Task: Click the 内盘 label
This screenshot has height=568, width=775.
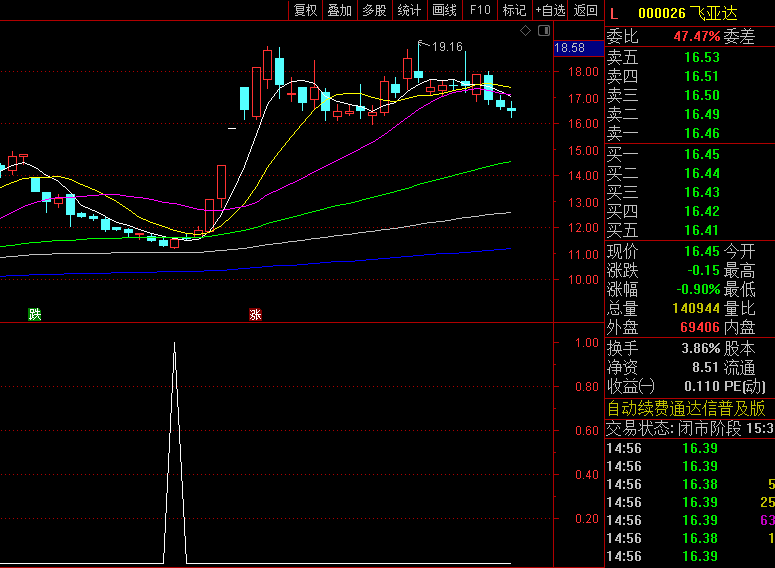Action: pos(739,327)
